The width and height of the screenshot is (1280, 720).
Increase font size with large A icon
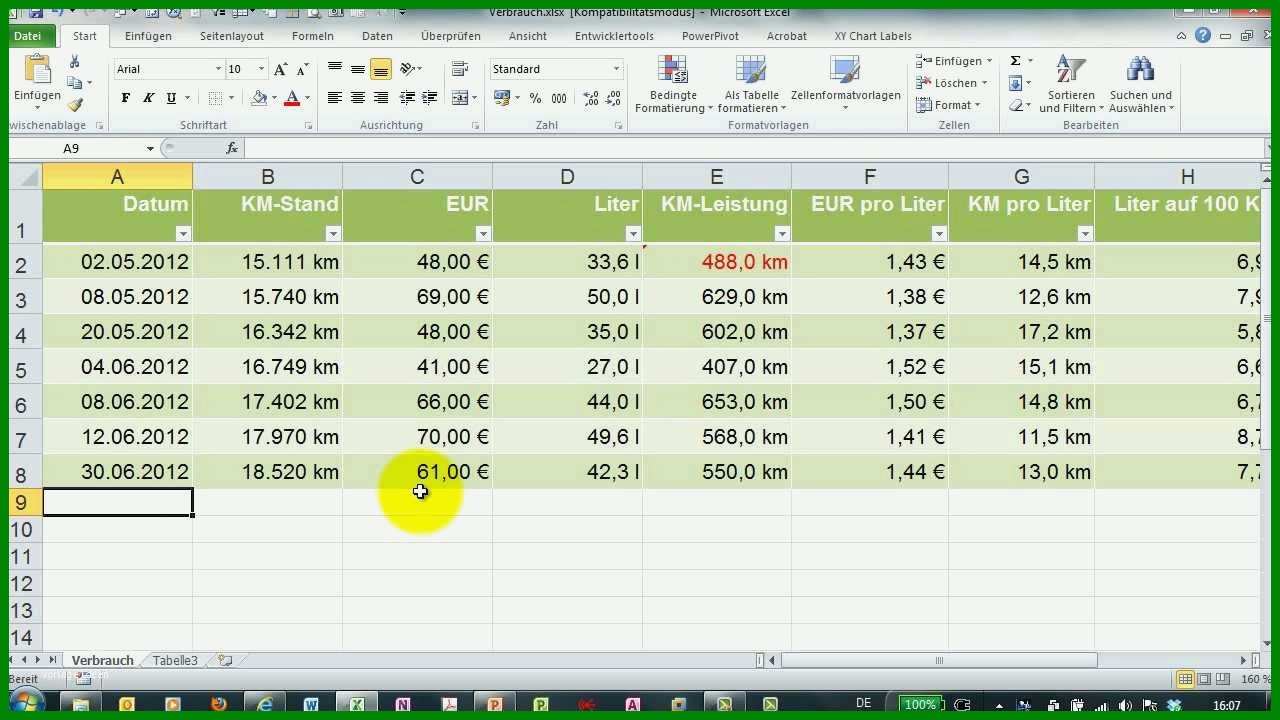(x=281, y=69)
